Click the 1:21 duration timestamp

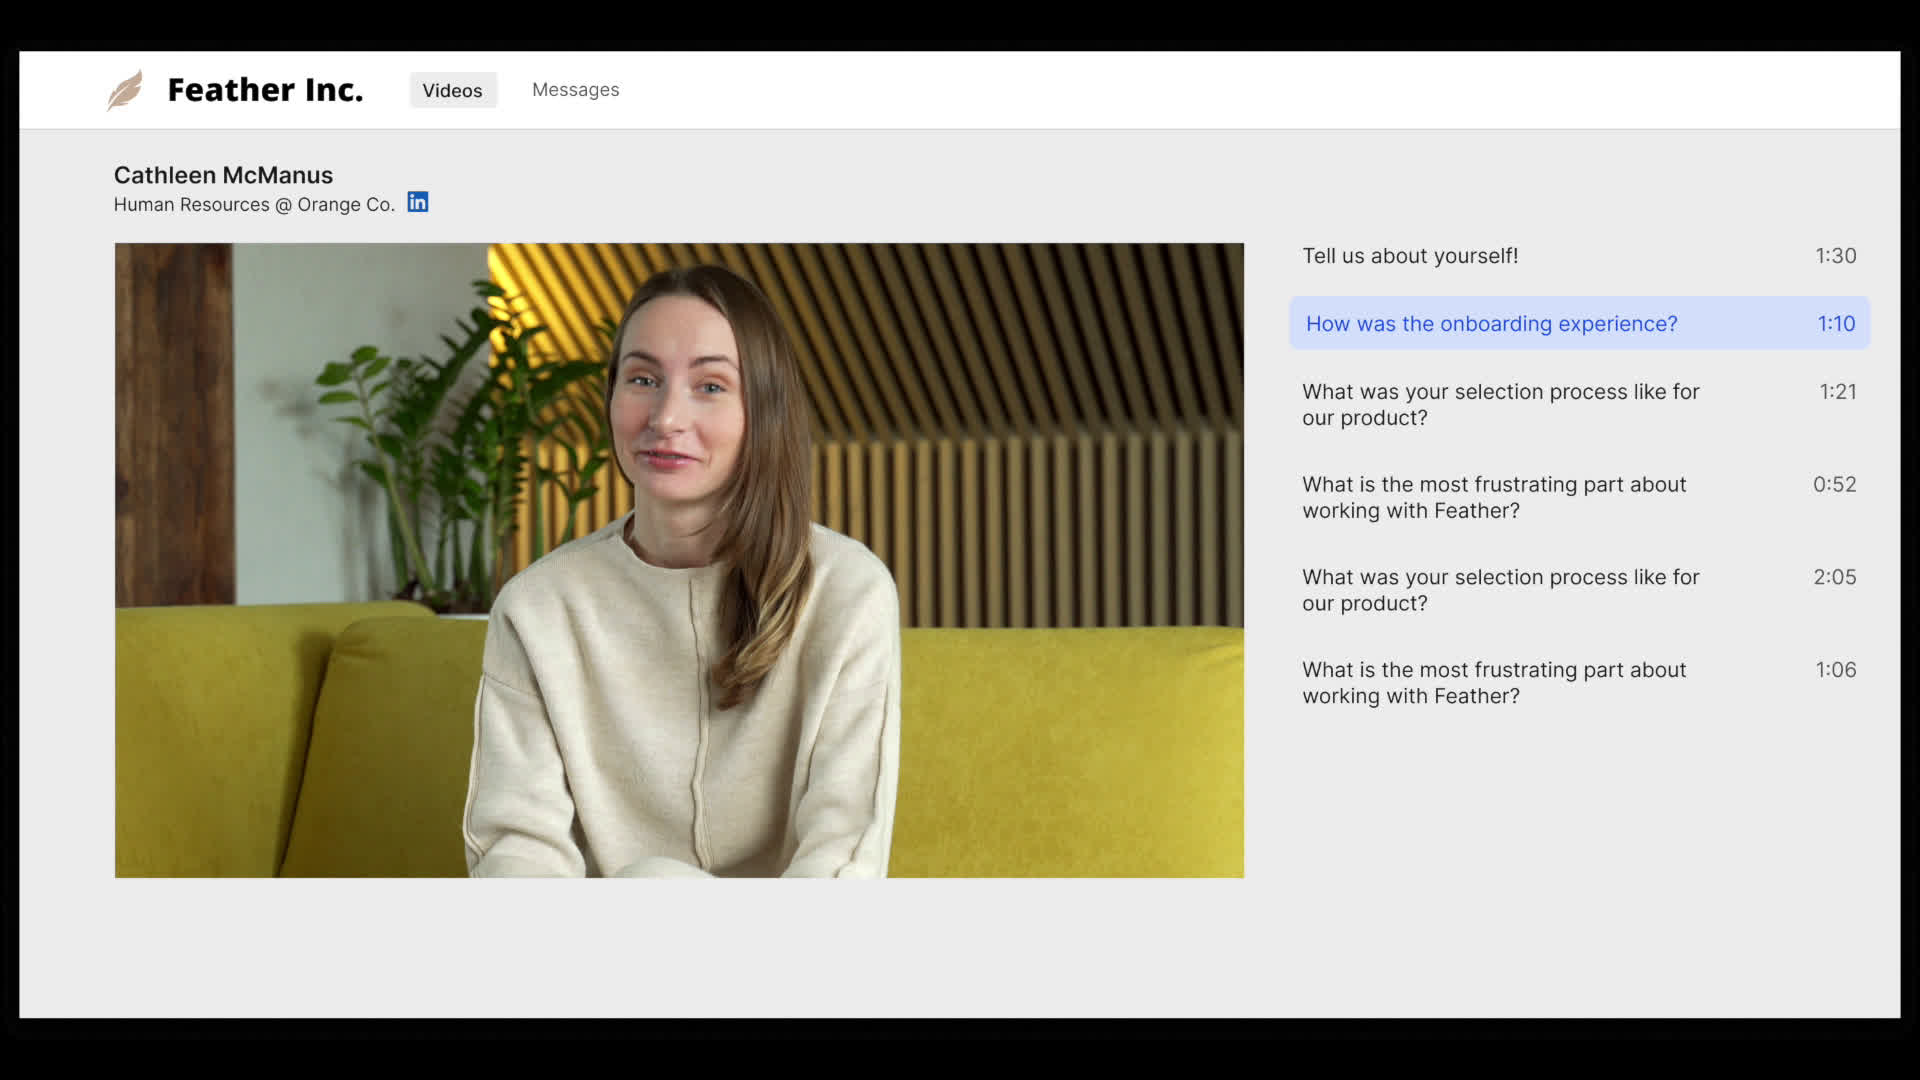click(x=1837, y=392)
